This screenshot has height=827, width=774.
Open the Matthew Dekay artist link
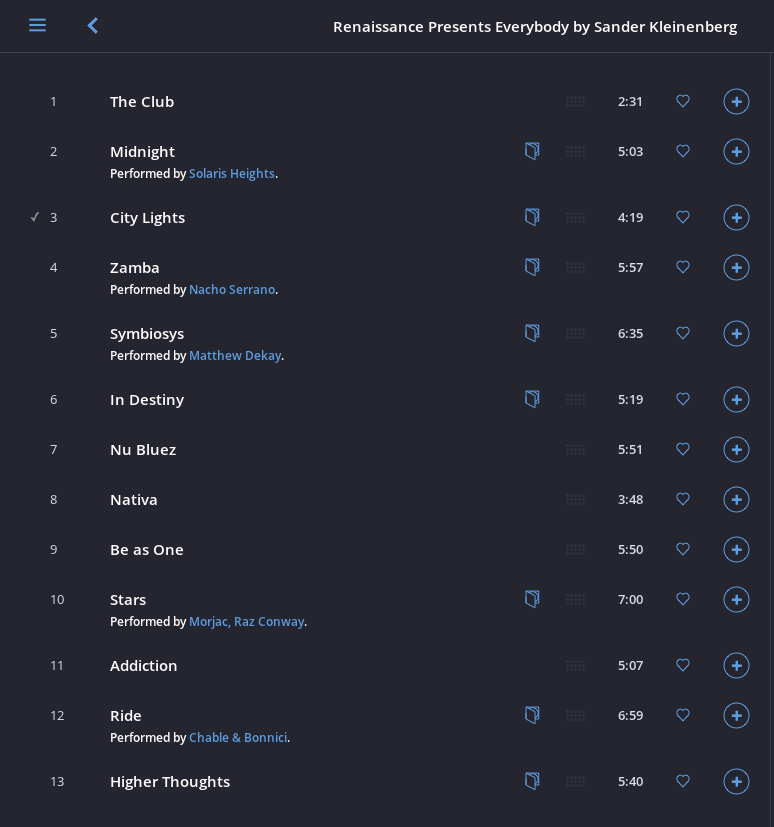pos(235,355)
